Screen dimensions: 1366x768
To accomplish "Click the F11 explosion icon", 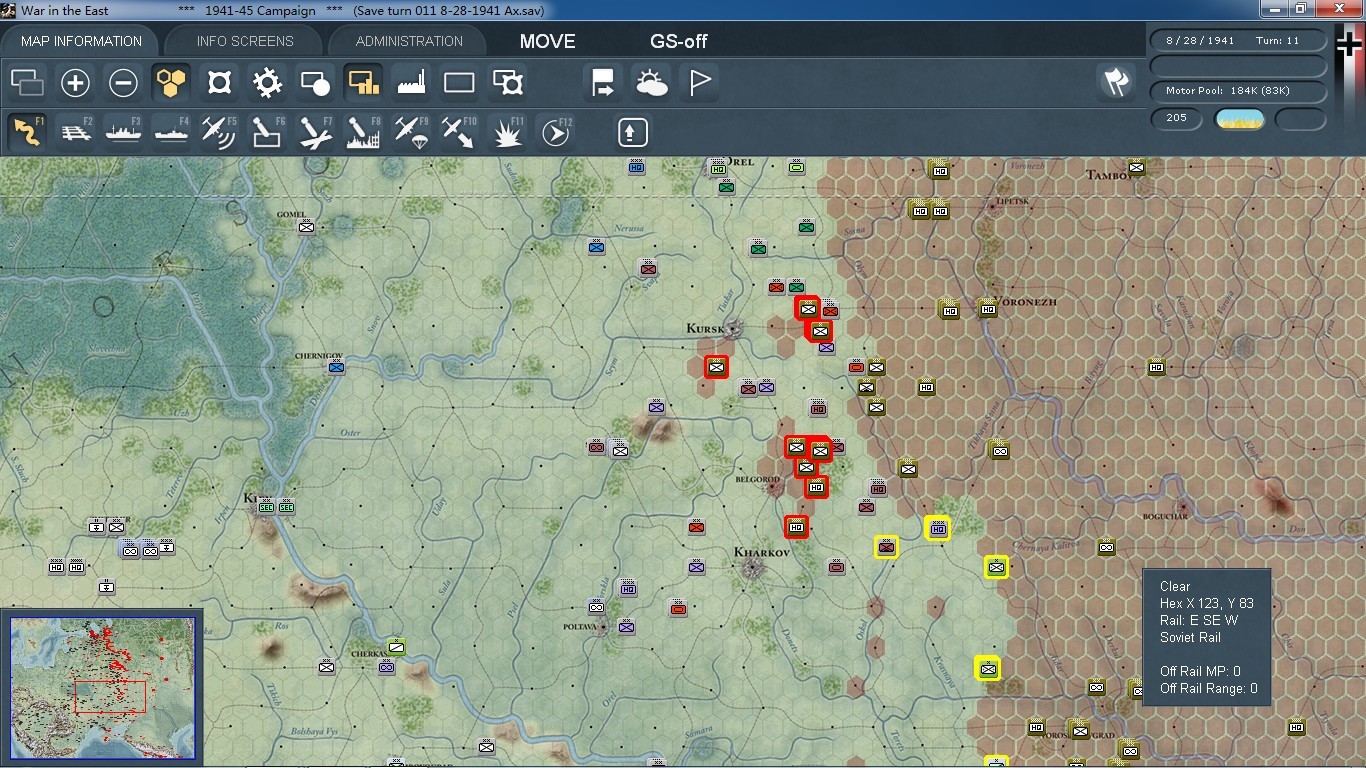I will coord(508,132).
